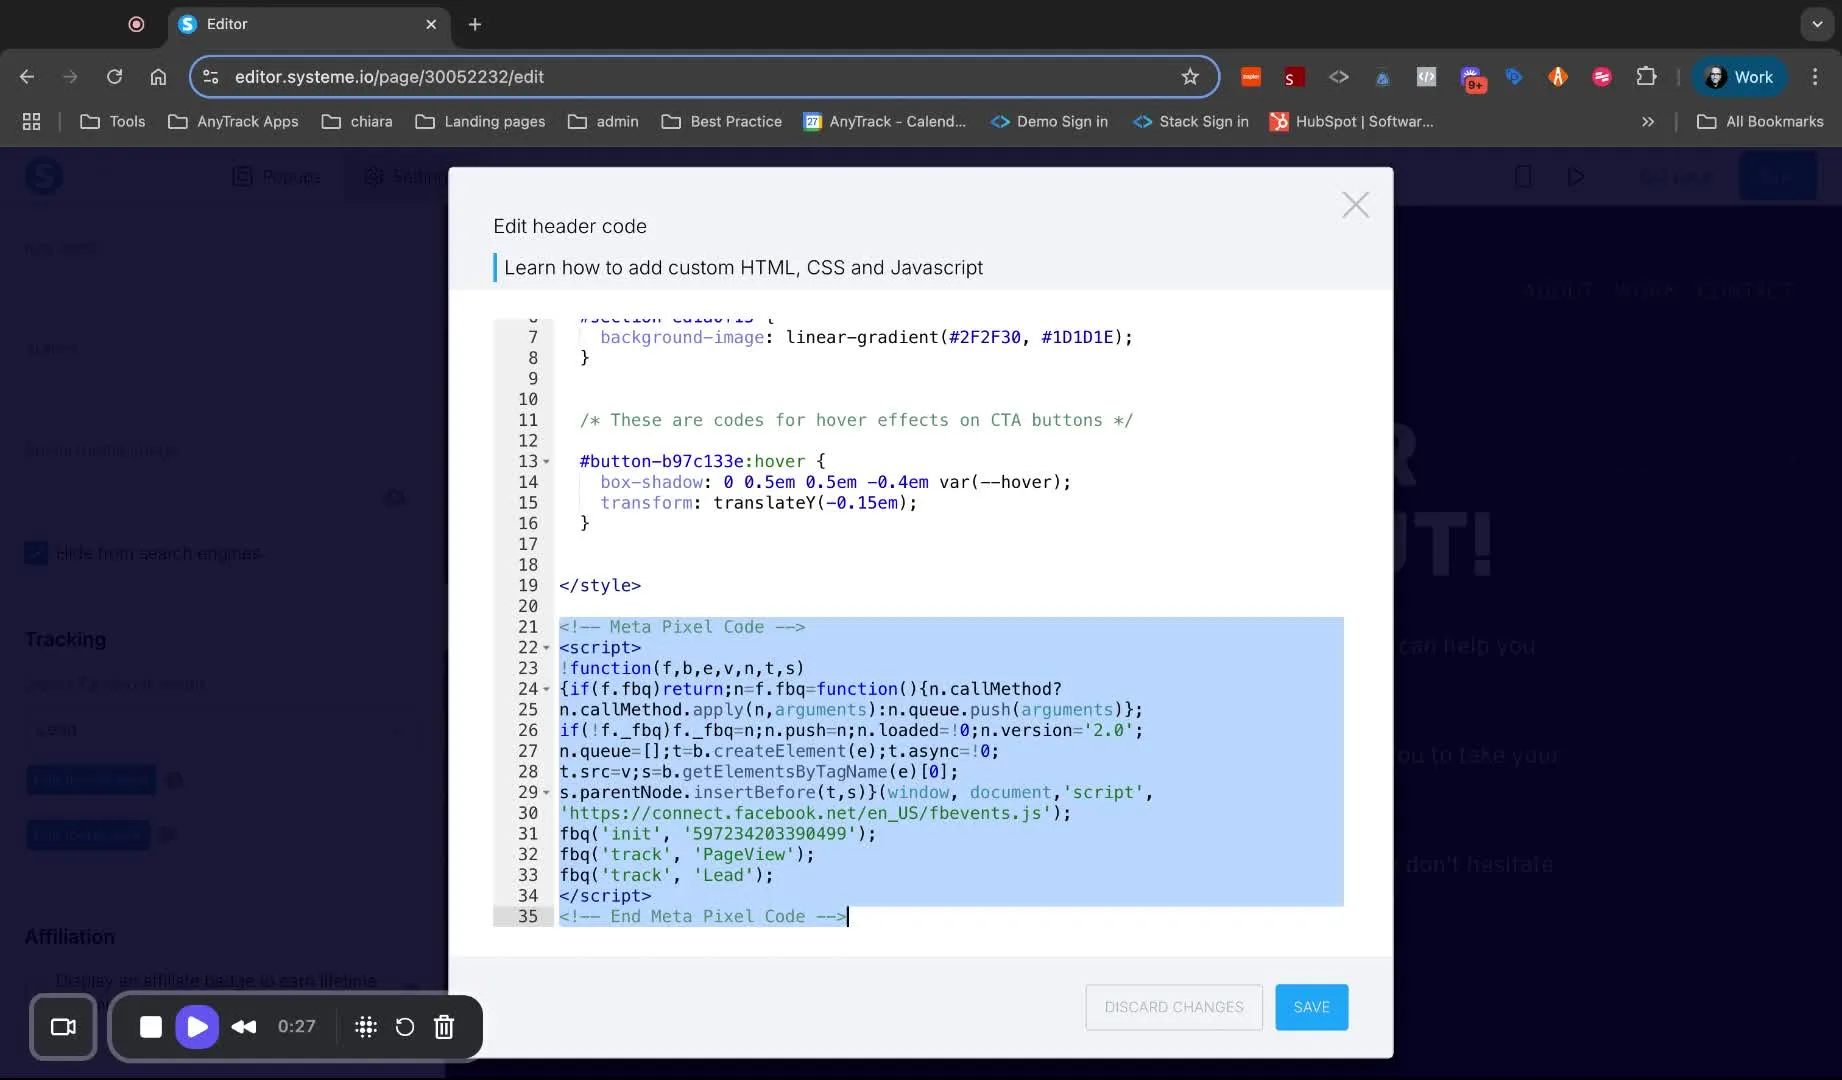This screenshot has width=1842, height=1080.
Task: Click the address bar URL
Action: [x=389, y=77]
